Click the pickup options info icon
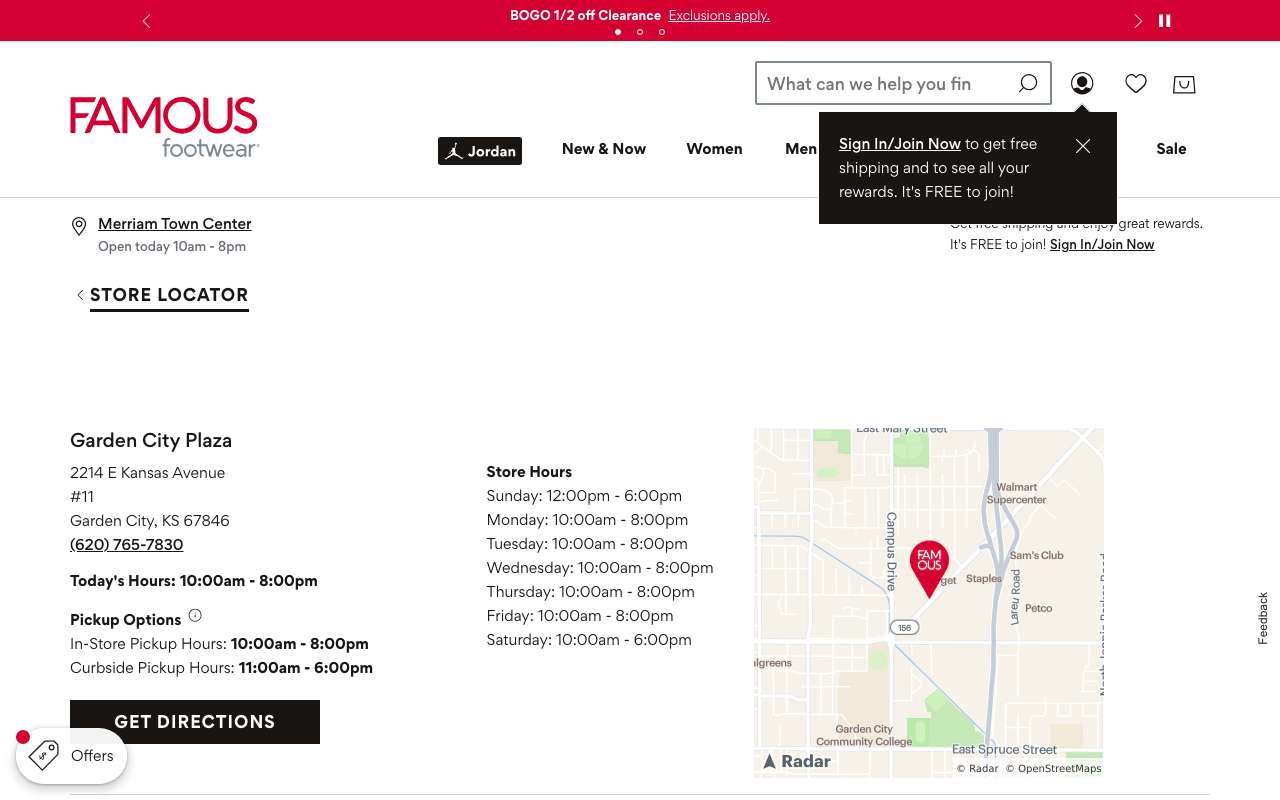Screen dimensions: 1280x800 click(195, 616)
